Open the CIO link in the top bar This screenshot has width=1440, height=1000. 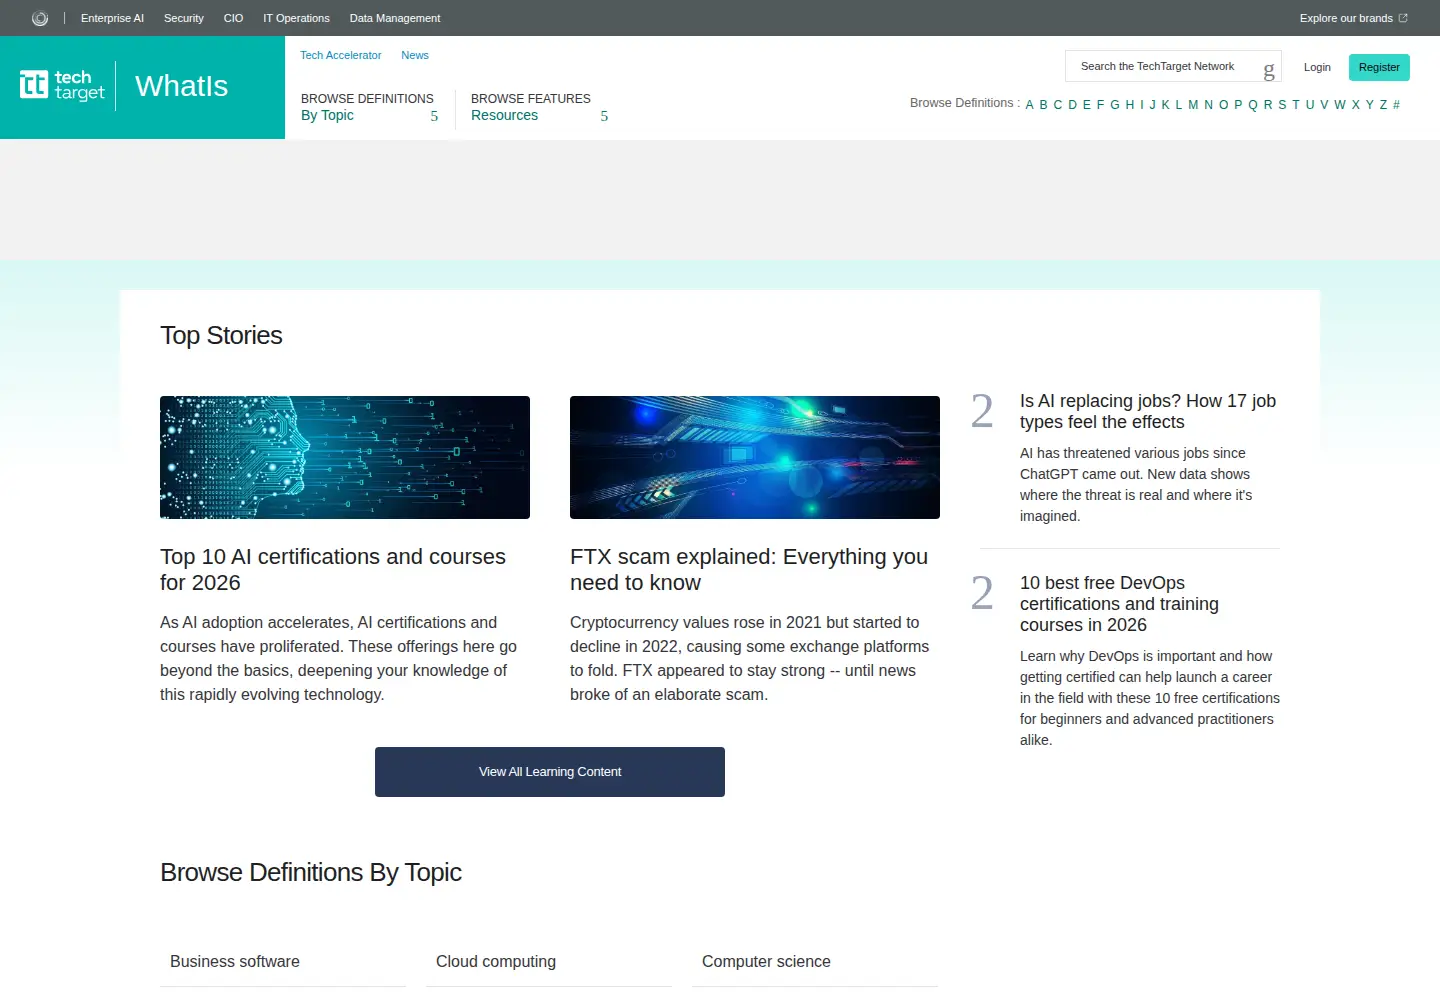233,18
